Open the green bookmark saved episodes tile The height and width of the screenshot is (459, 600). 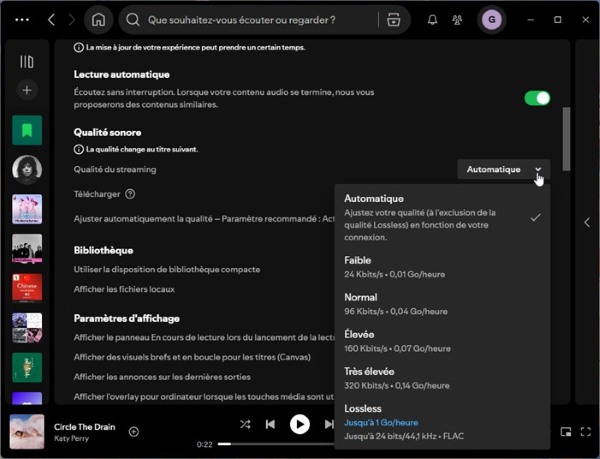pyautogui.click(x=27, y=130)
